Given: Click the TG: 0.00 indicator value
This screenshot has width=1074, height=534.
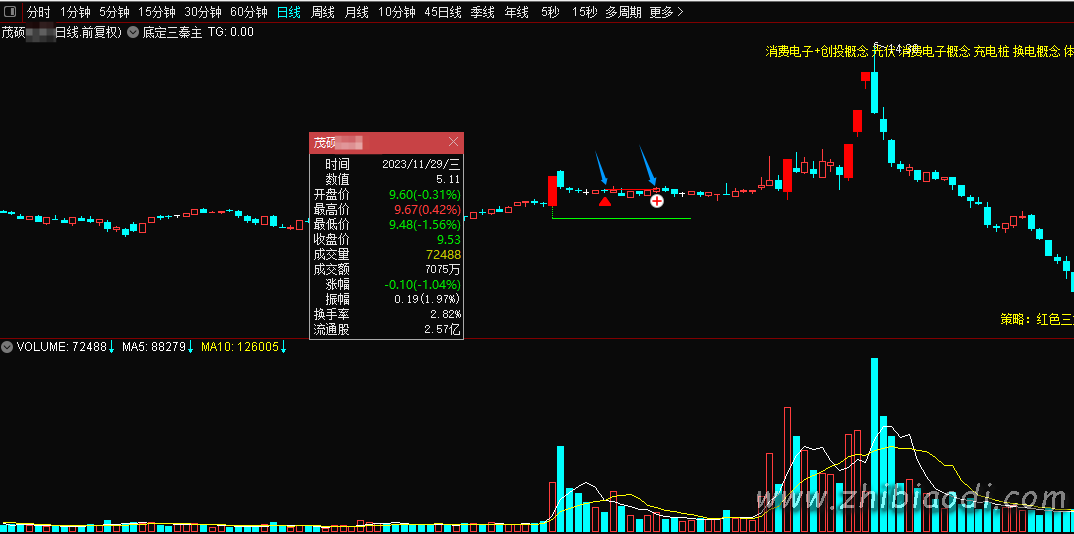Looking at the screenshot, I should click(230, 31).
